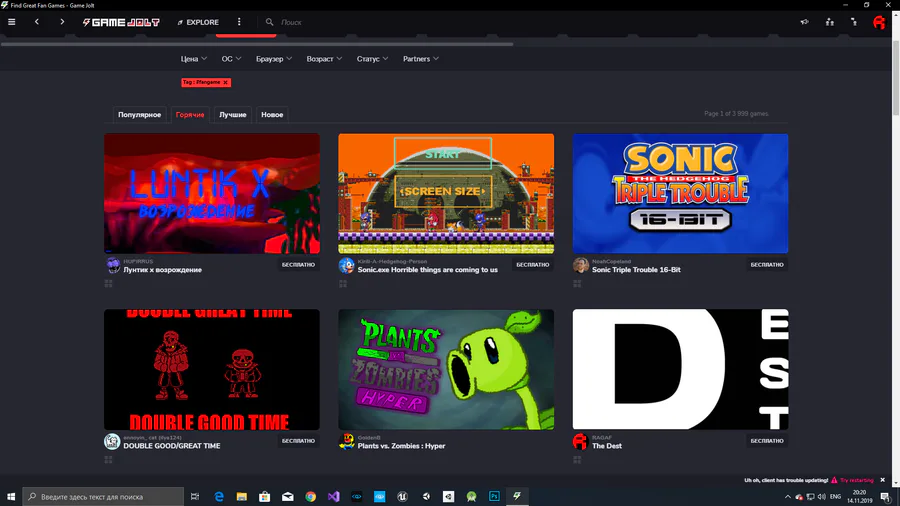Click the GoldenB developer avatar
The width and height of the screenshot is (900, 506).
(347, 441)
